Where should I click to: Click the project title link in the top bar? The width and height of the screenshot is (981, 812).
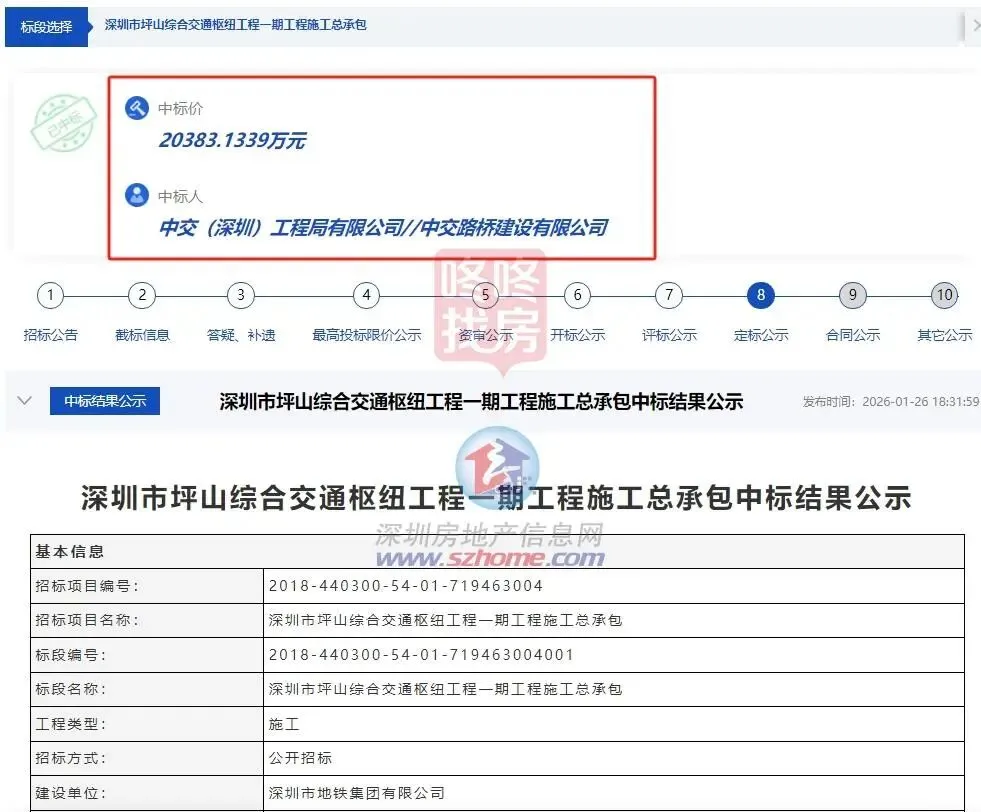pyautogui.click(x=235, y=25)
